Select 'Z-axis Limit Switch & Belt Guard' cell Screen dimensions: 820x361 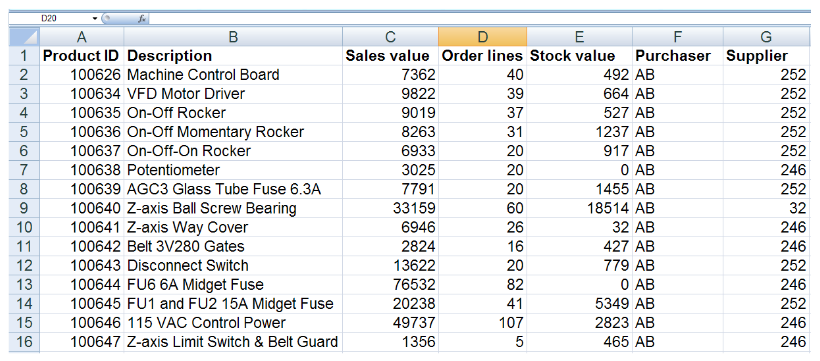(x=233, y=342)
